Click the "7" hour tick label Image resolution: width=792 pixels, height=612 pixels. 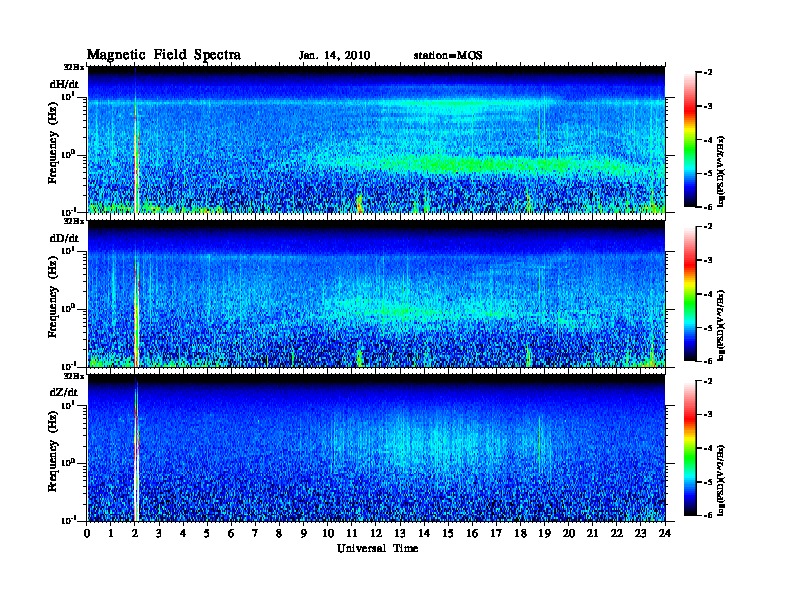pos(256,533)
